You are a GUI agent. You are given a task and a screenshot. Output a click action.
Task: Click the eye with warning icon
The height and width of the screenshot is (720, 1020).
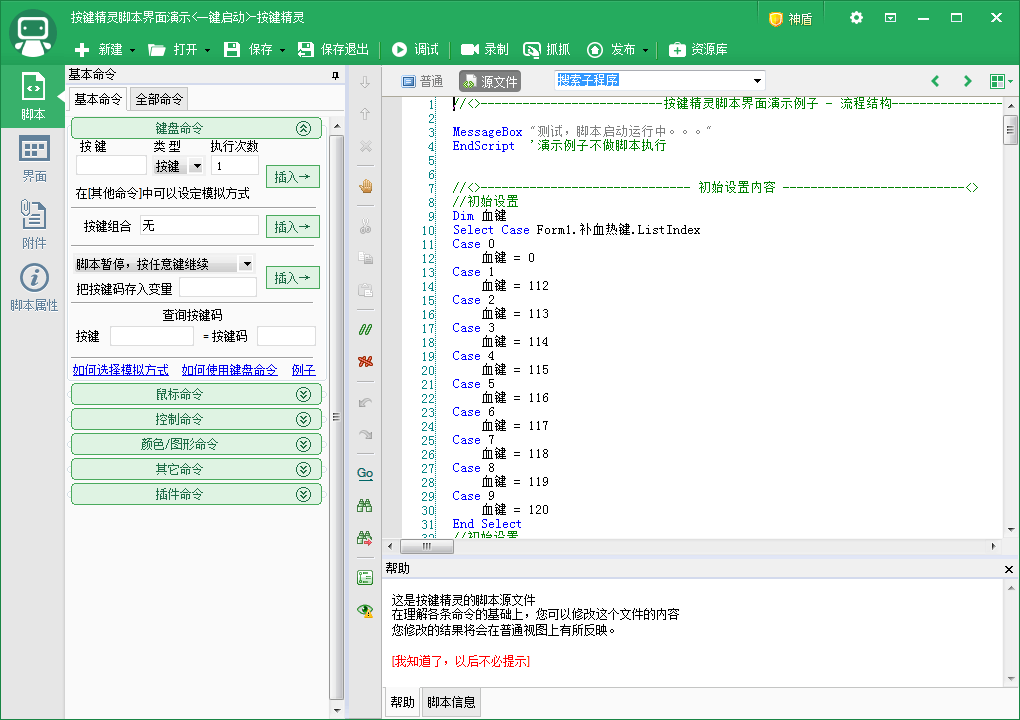[365, 610]
